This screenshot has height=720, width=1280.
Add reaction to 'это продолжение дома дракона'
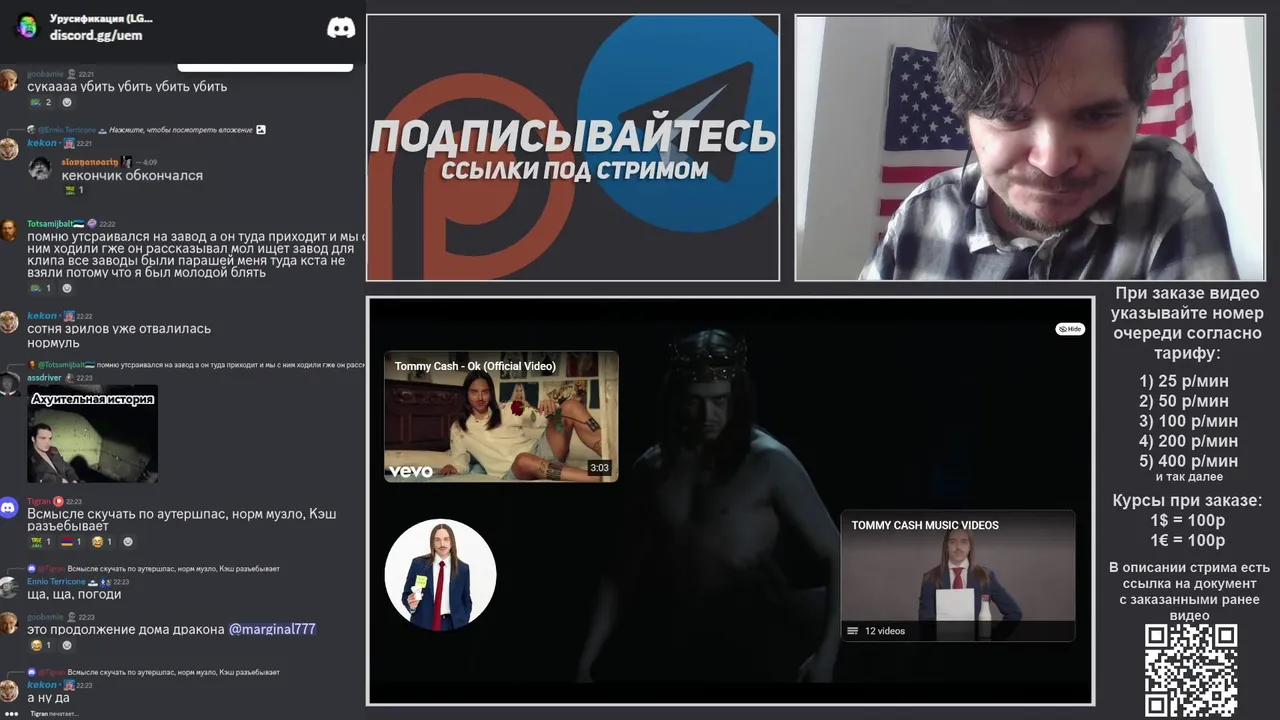[67, 645]
